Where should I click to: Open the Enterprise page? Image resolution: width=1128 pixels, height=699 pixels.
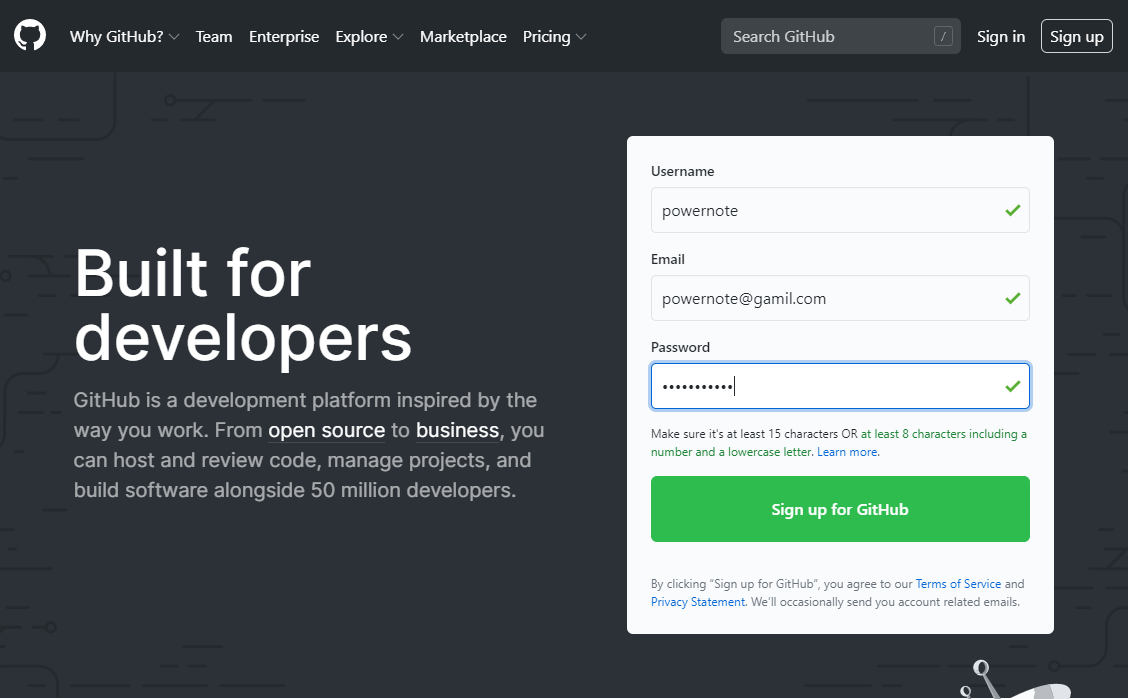pos(283,37)
